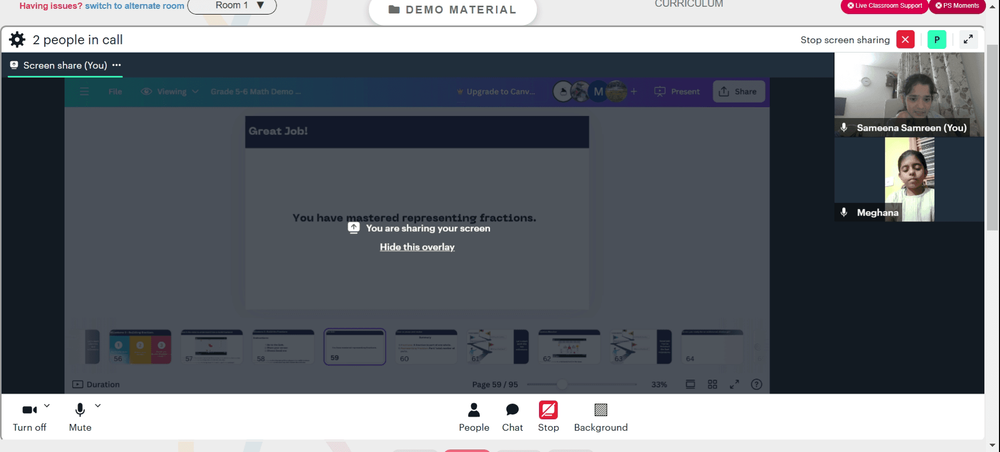Open the Canva help icon

[x=756, y=384]
